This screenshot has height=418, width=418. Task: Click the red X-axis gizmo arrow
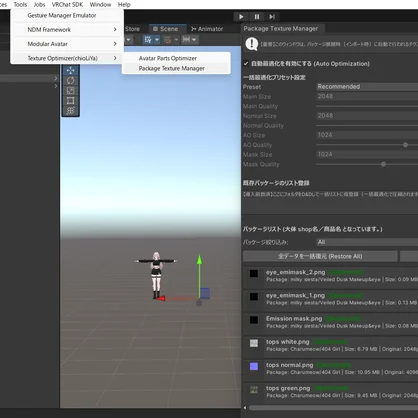pos(161,298)
